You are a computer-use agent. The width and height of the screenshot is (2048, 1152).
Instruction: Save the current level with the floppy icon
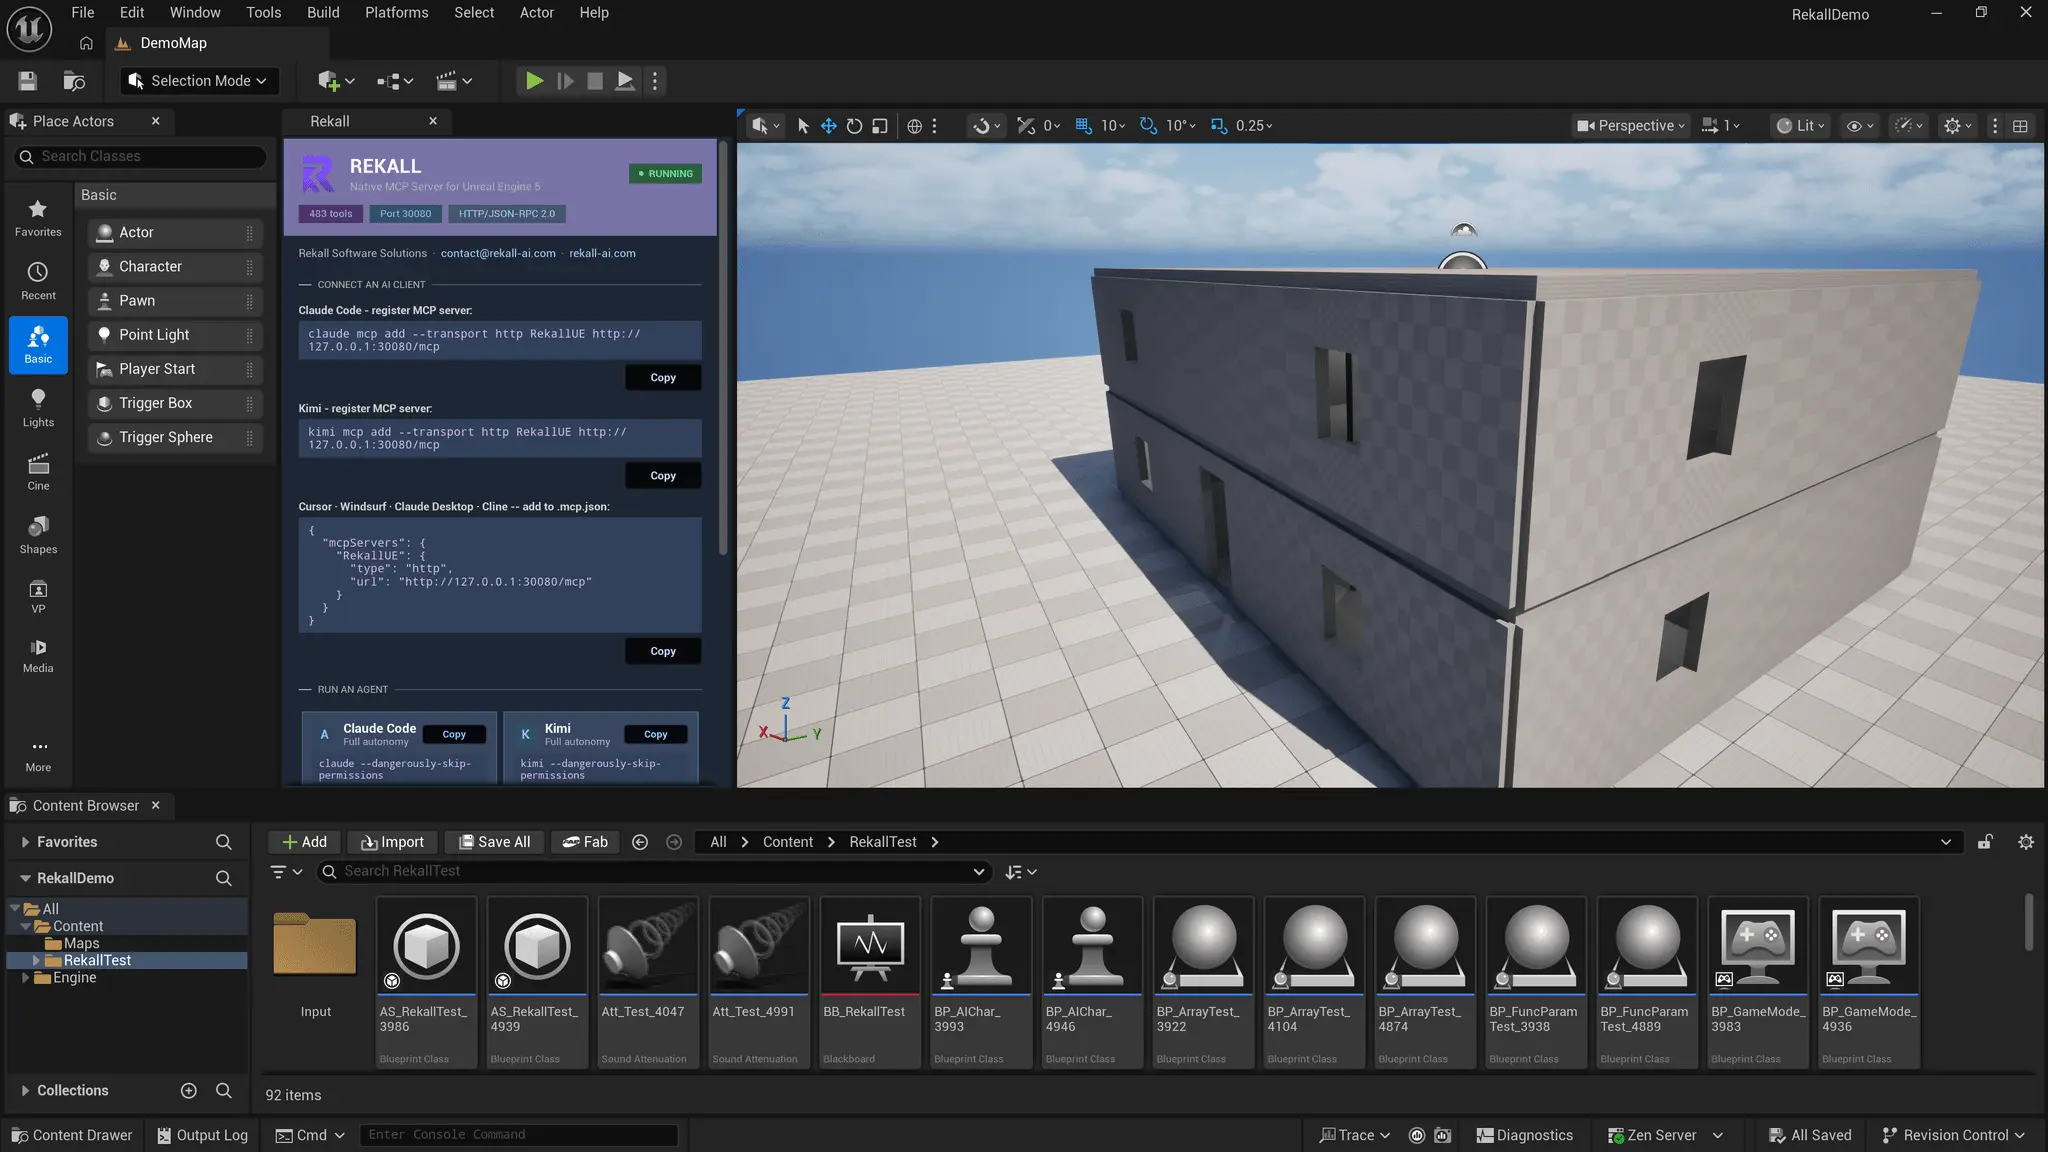pos(27,81)
